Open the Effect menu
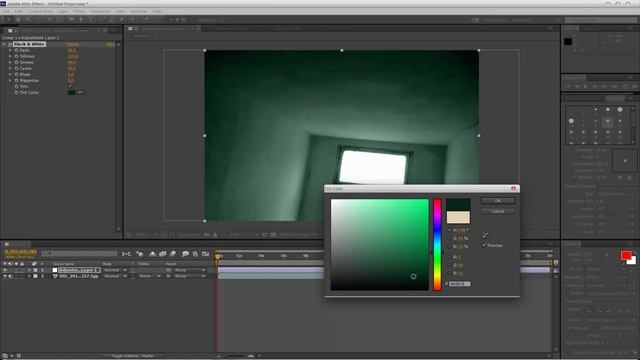The width and height of the screenshot is (640, 360). [79, 11]
